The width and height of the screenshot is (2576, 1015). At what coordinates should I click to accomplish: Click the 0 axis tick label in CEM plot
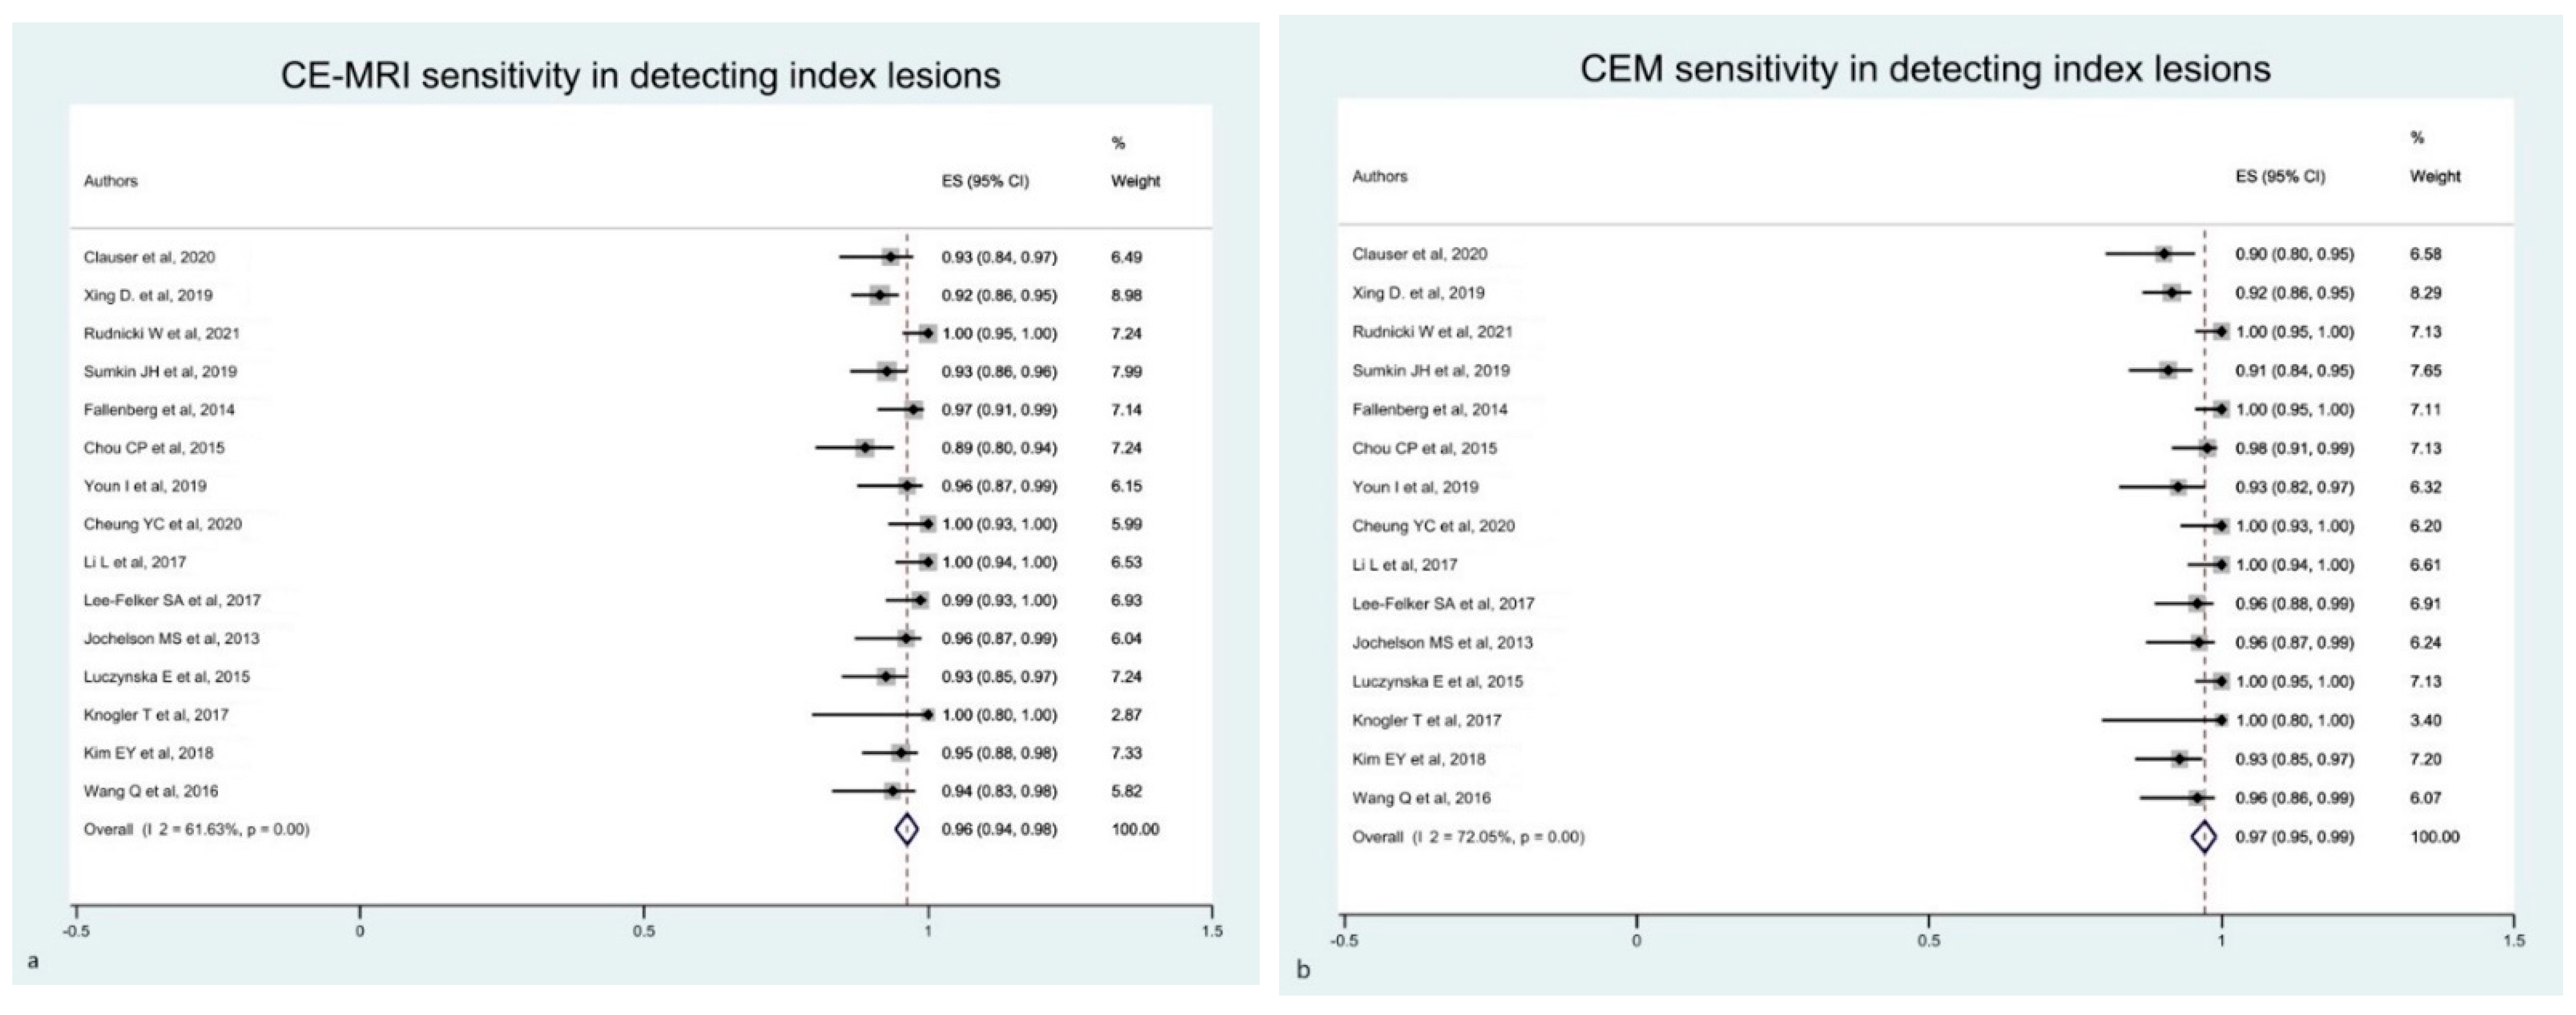[x=1636, y=940]
